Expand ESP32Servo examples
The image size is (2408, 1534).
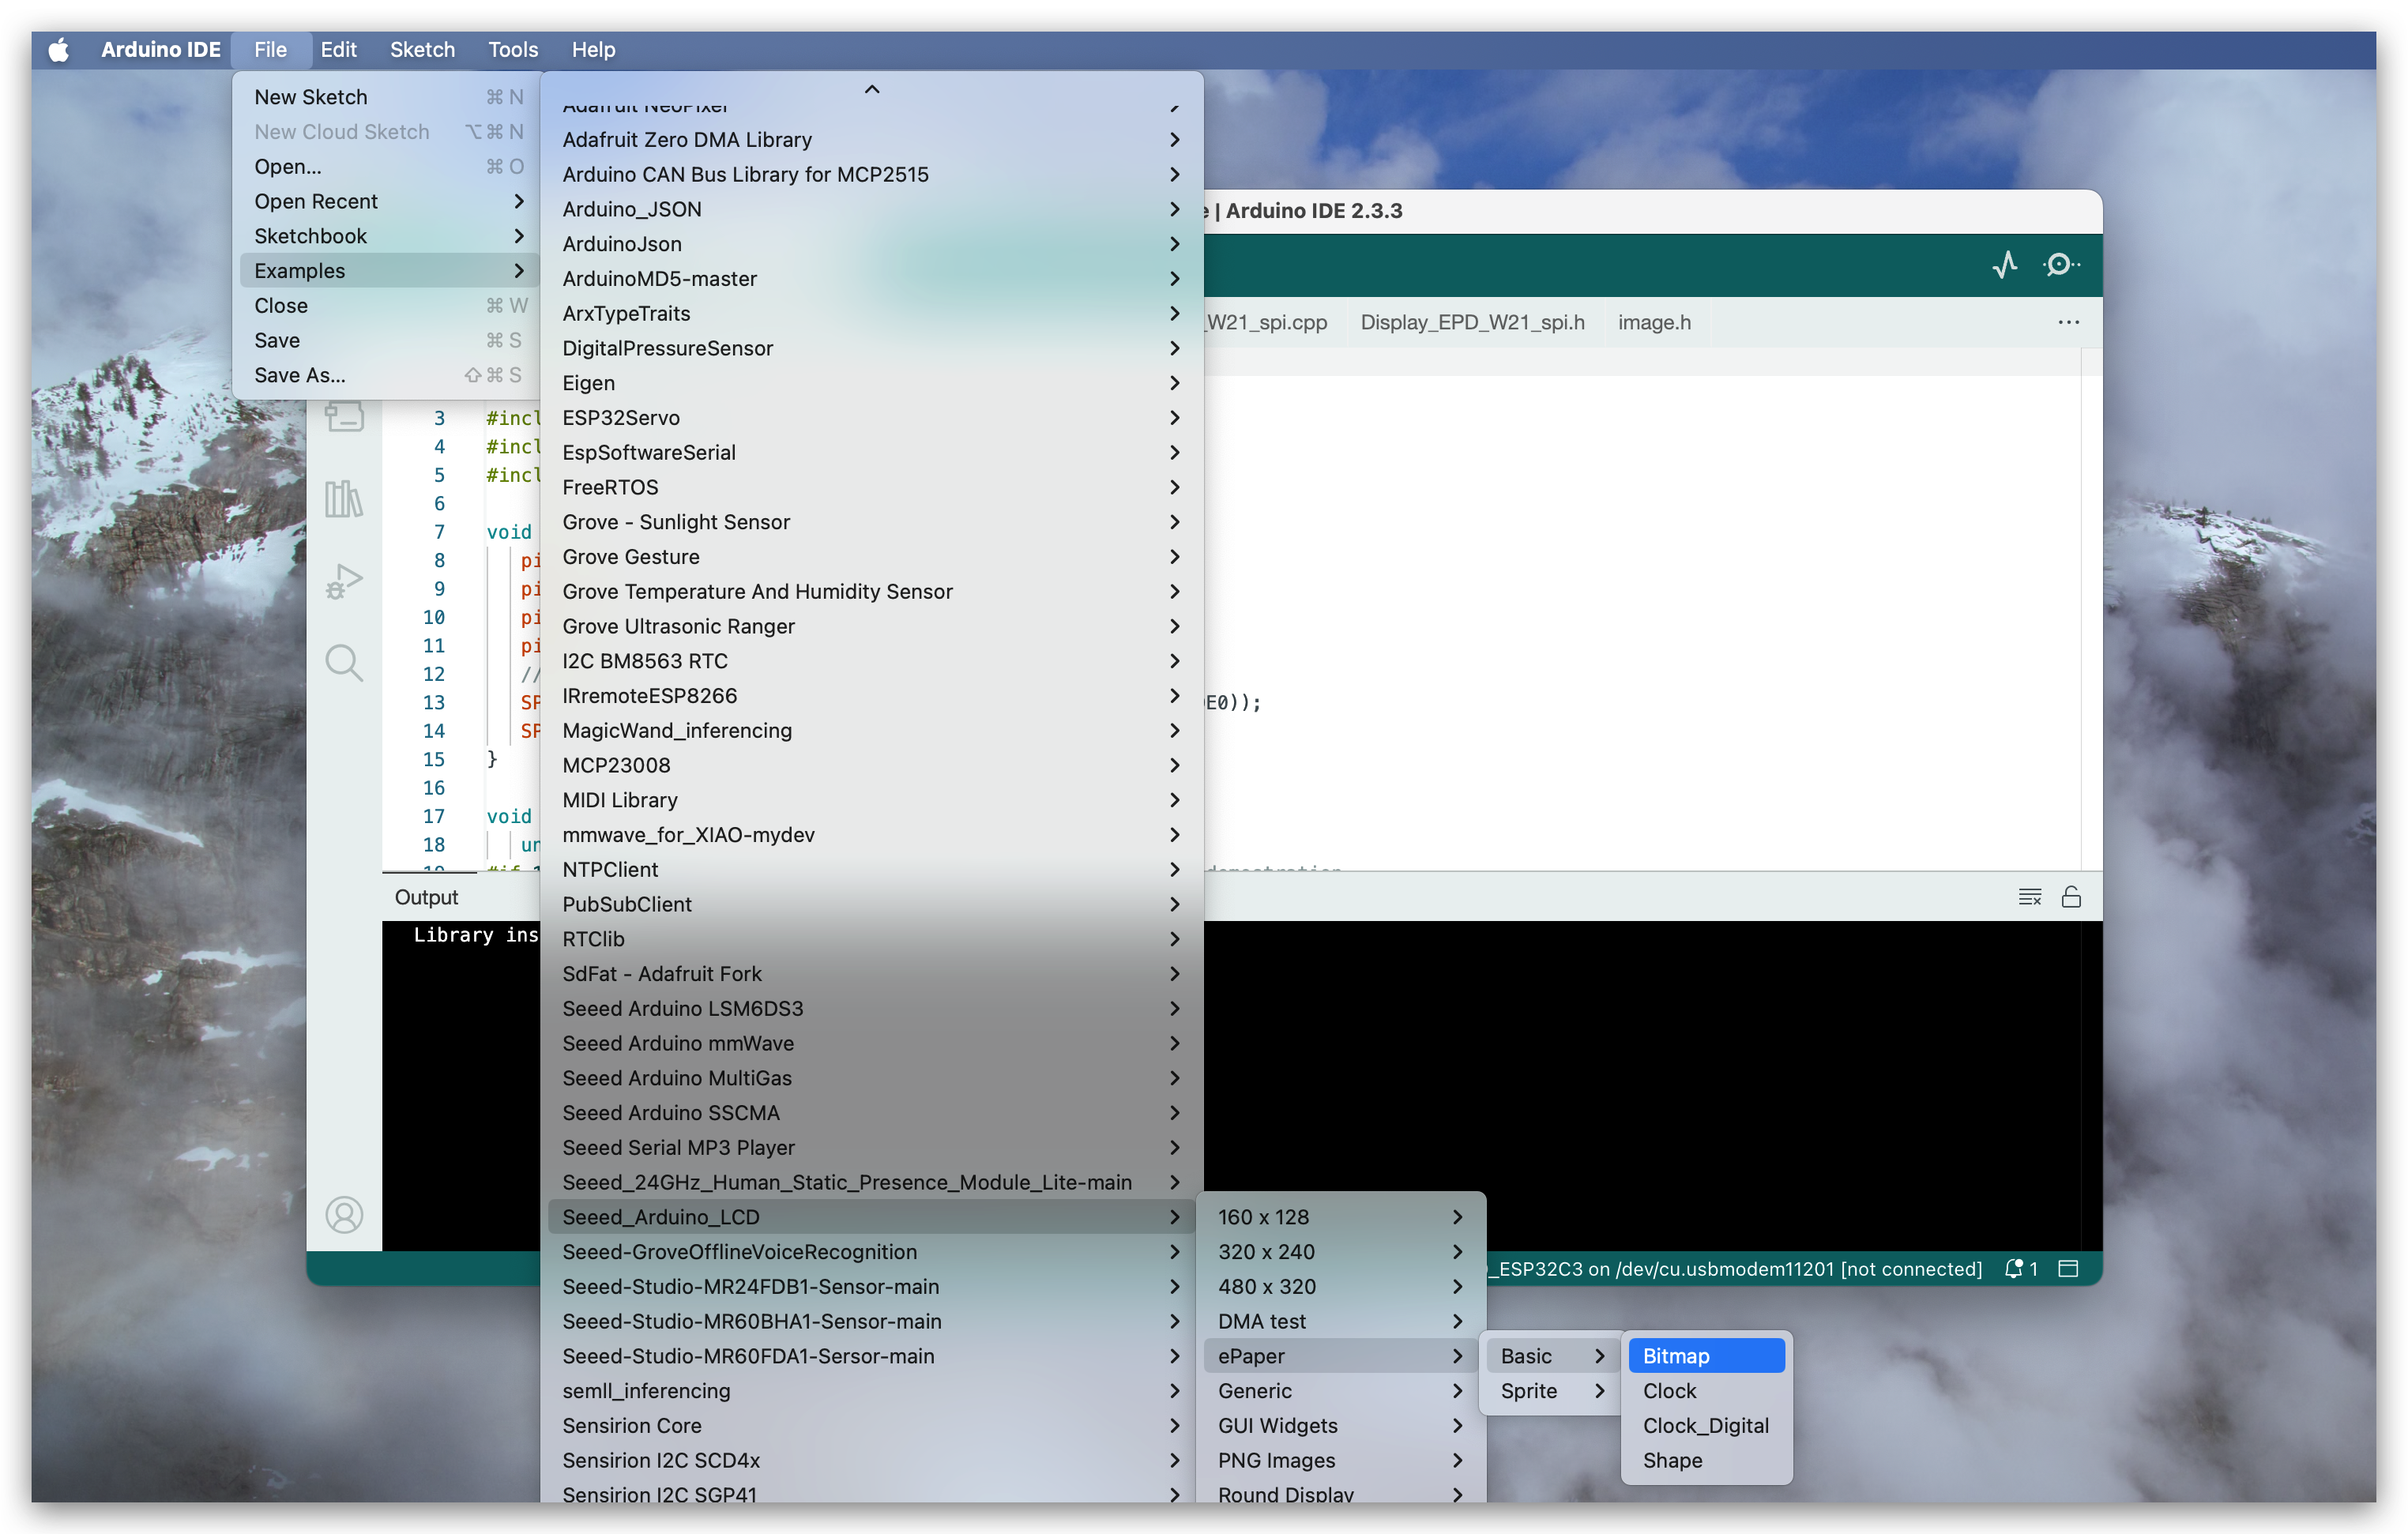(871, 418)
